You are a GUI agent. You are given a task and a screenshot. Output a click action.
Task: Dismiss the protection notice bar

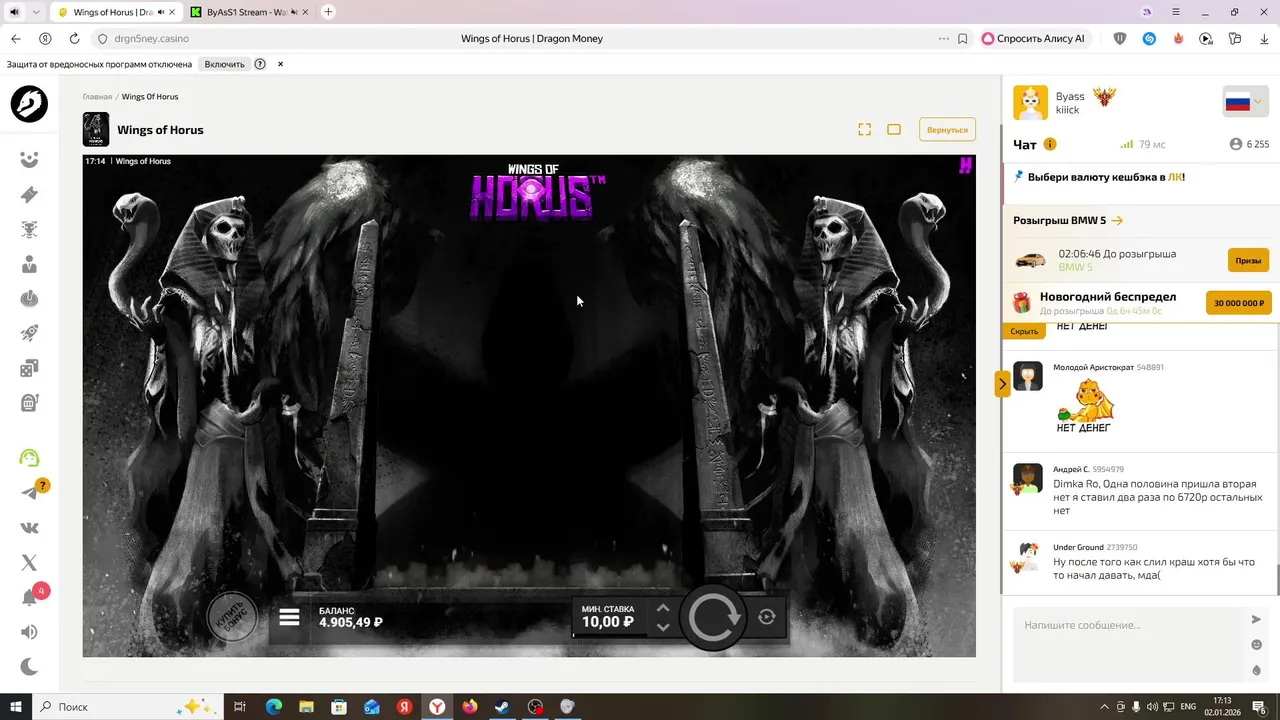click(x=280, y=64)
